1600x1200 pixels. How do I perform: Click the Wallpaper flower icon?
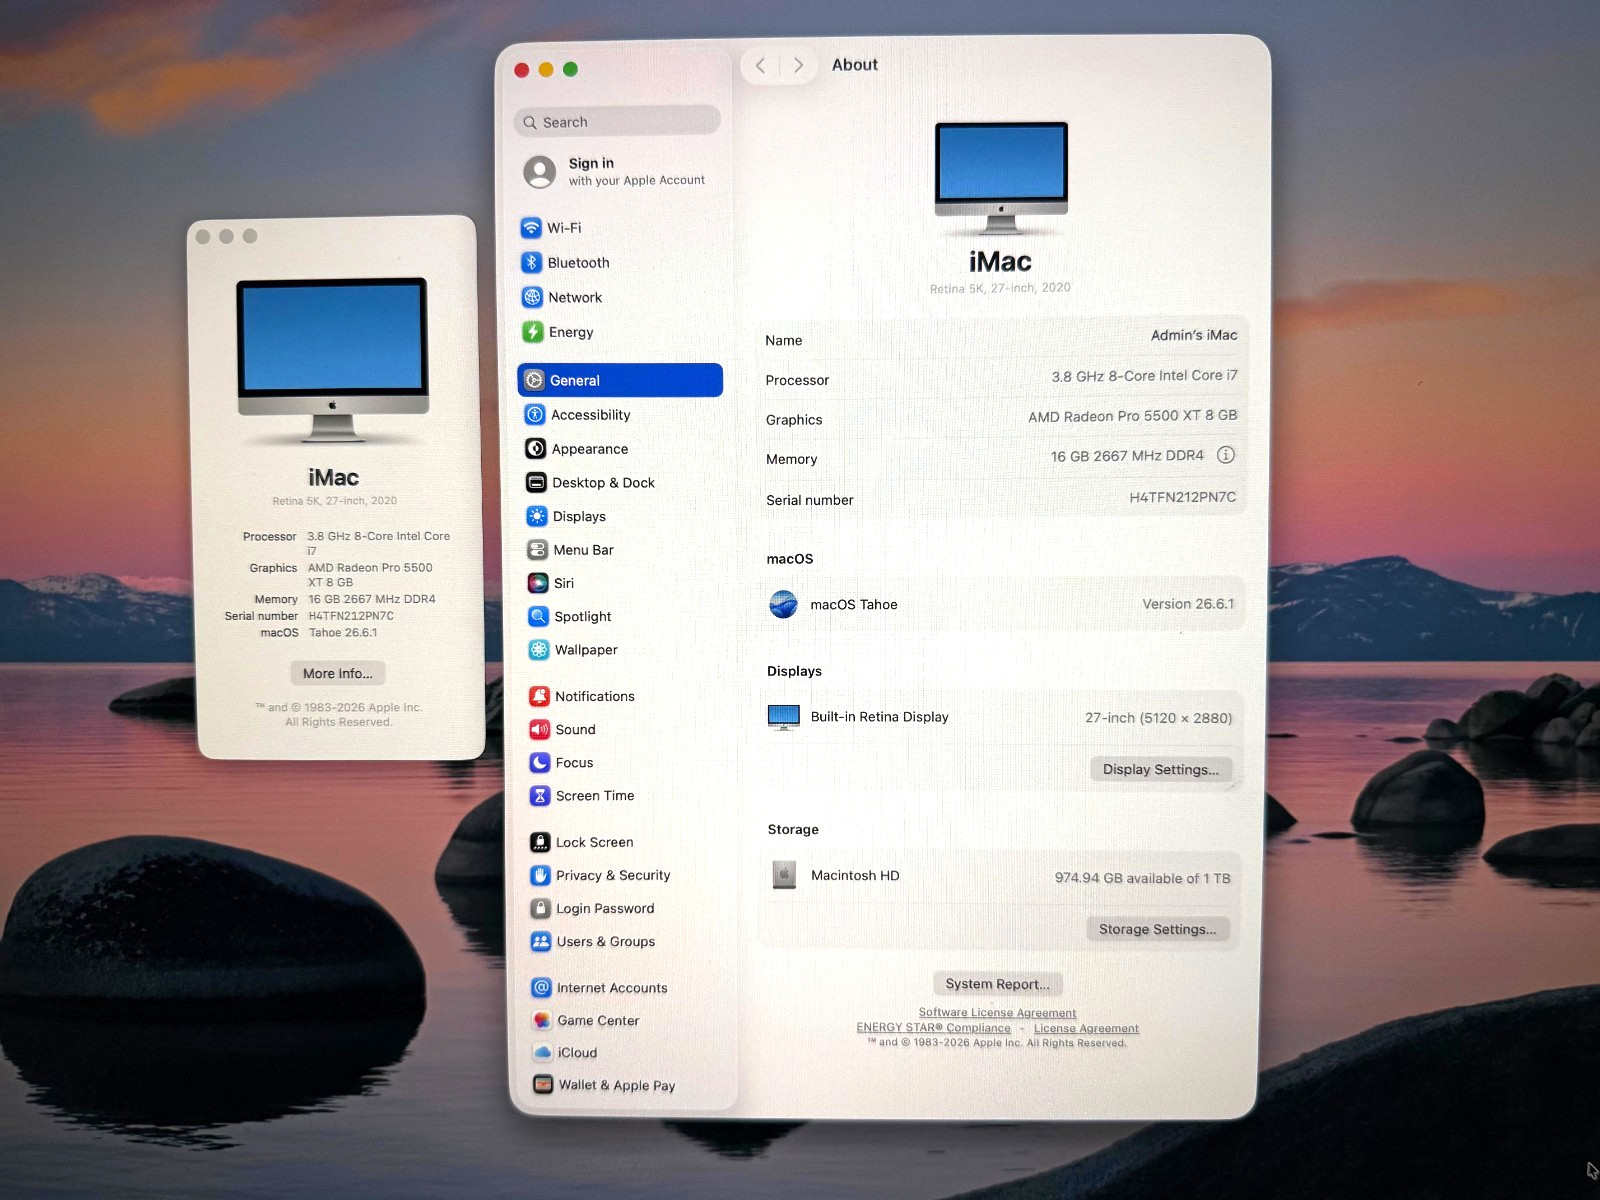coord(538,650)
